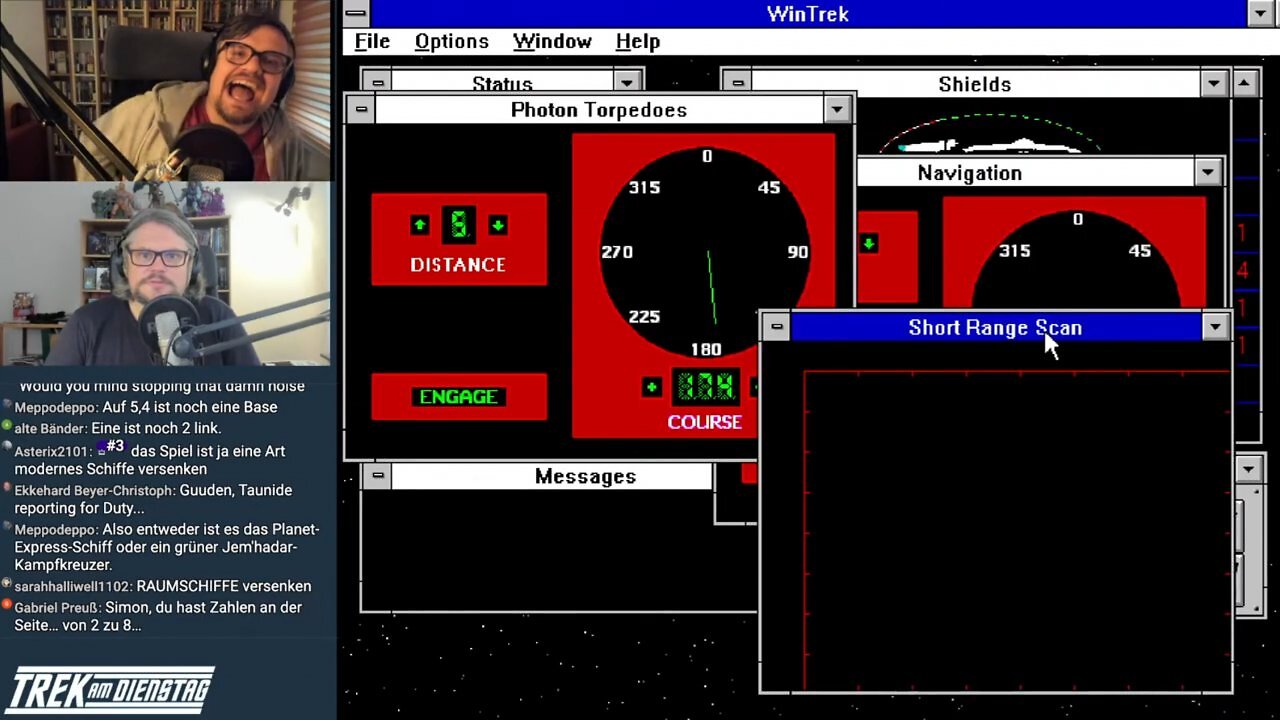The width and height of the screenshot is (1280, 720).
Task: Click the torpedo COURSE digital display
Action: 706,387
